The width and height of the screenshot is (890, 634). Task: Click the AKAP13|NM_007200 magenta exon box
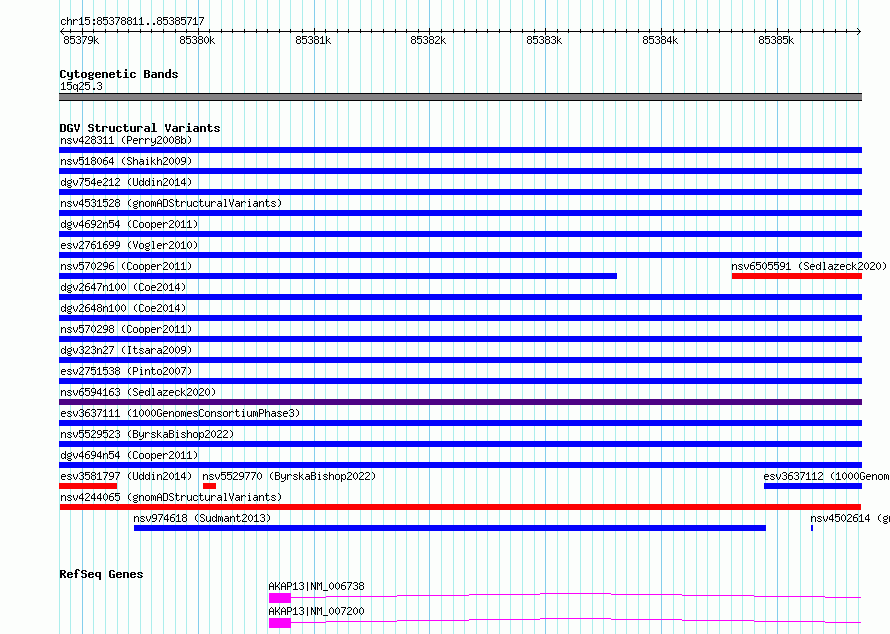tap(280, 623)
